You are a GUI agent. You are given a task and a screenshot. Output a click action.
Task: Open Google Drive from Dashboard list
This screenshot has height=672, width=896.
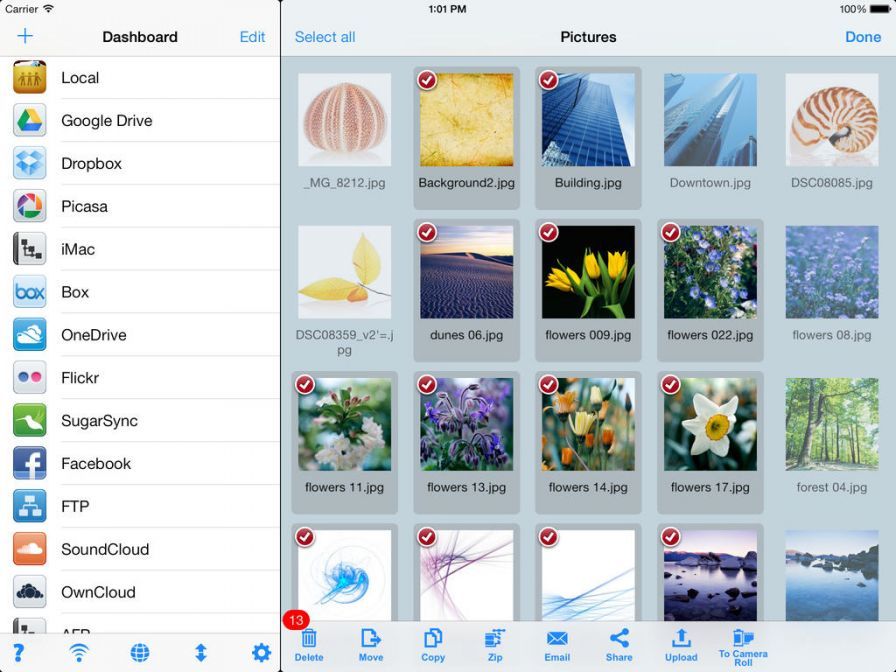(x=106, y=121)
